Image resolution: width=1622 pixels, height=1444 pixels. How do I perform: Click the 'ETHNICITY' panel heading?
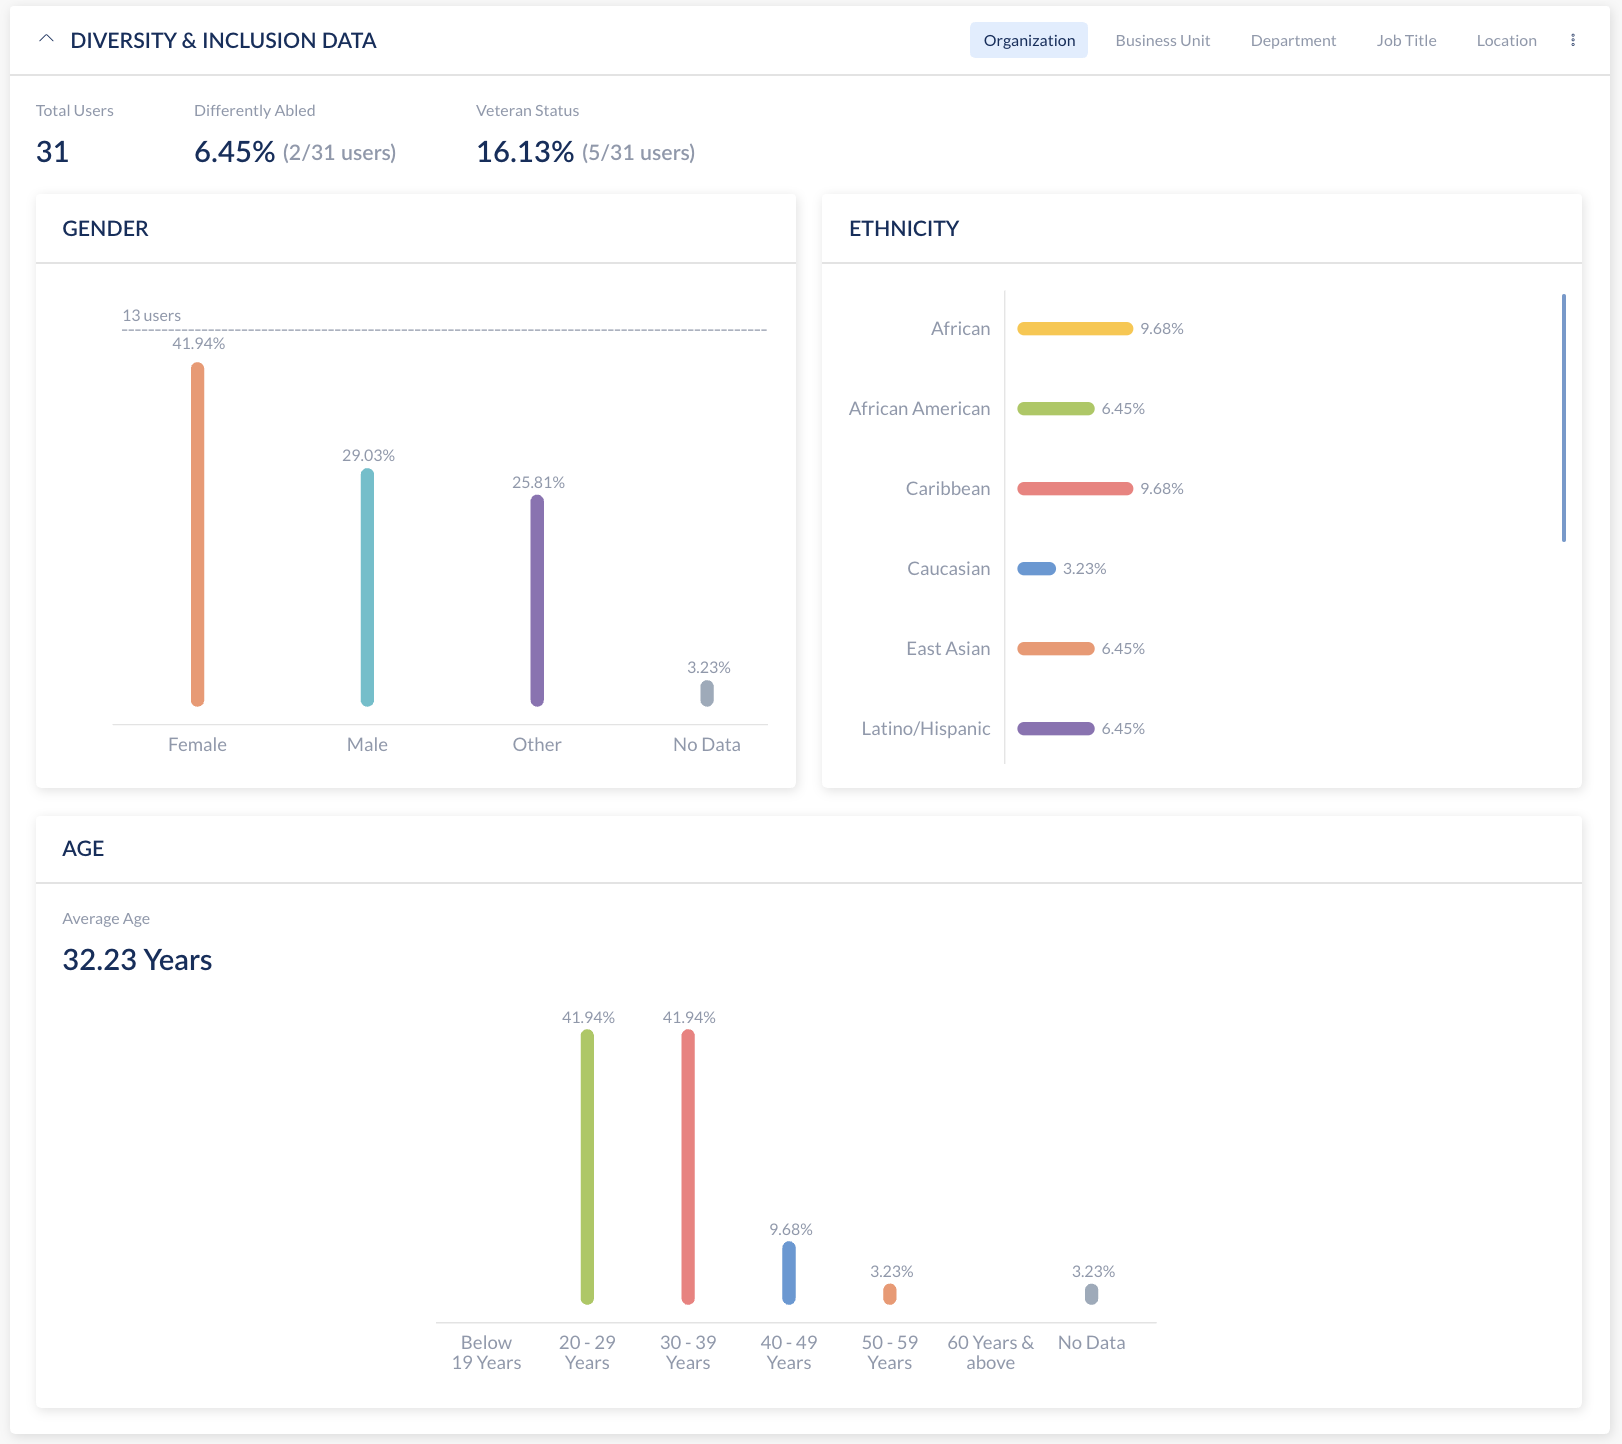pyautogui.click(x=904, y=228)
